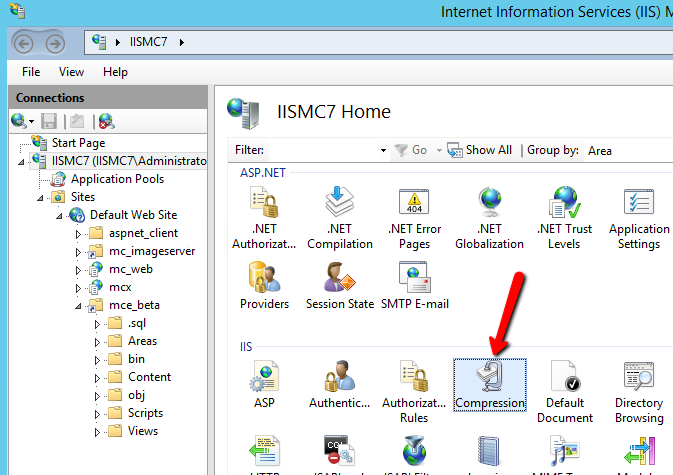
Task: Select the mce_beta tree item
Action: [134, 305]
